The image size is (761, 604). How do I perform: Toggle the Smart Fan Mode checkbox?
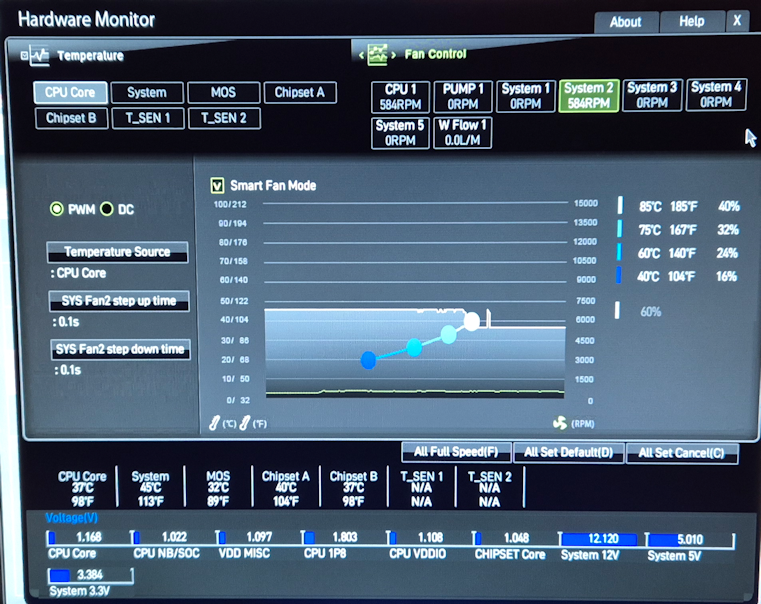point(217,185)
